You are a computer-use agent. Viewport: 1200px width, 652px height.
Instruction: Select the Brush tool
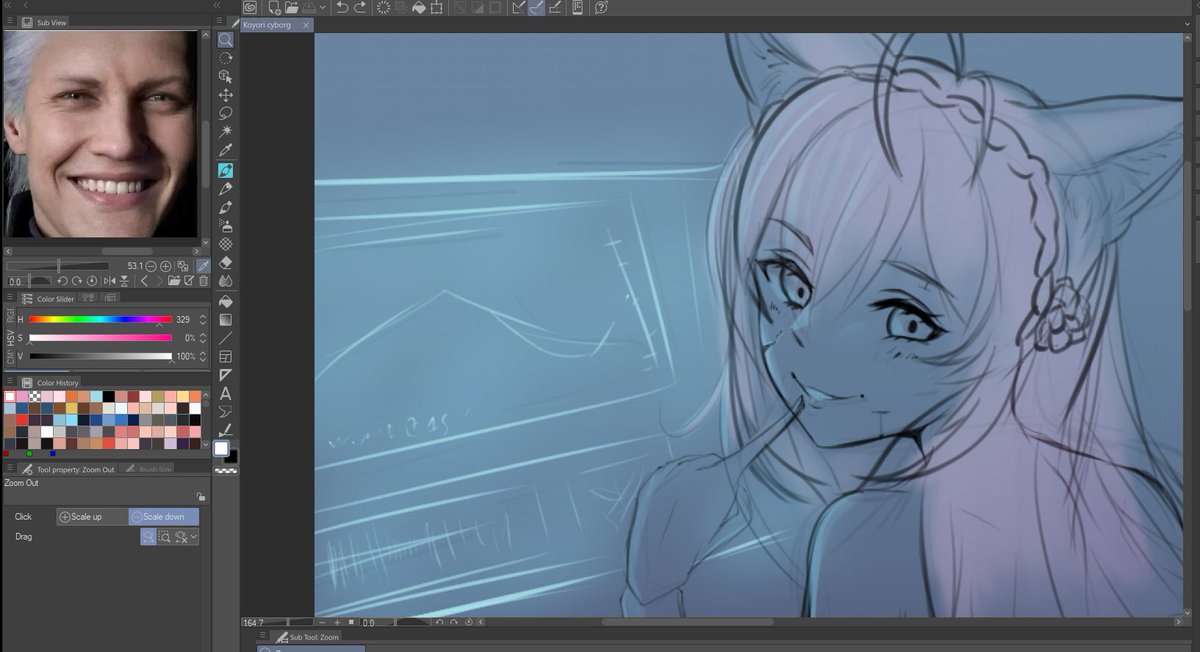tap(226, 207)
